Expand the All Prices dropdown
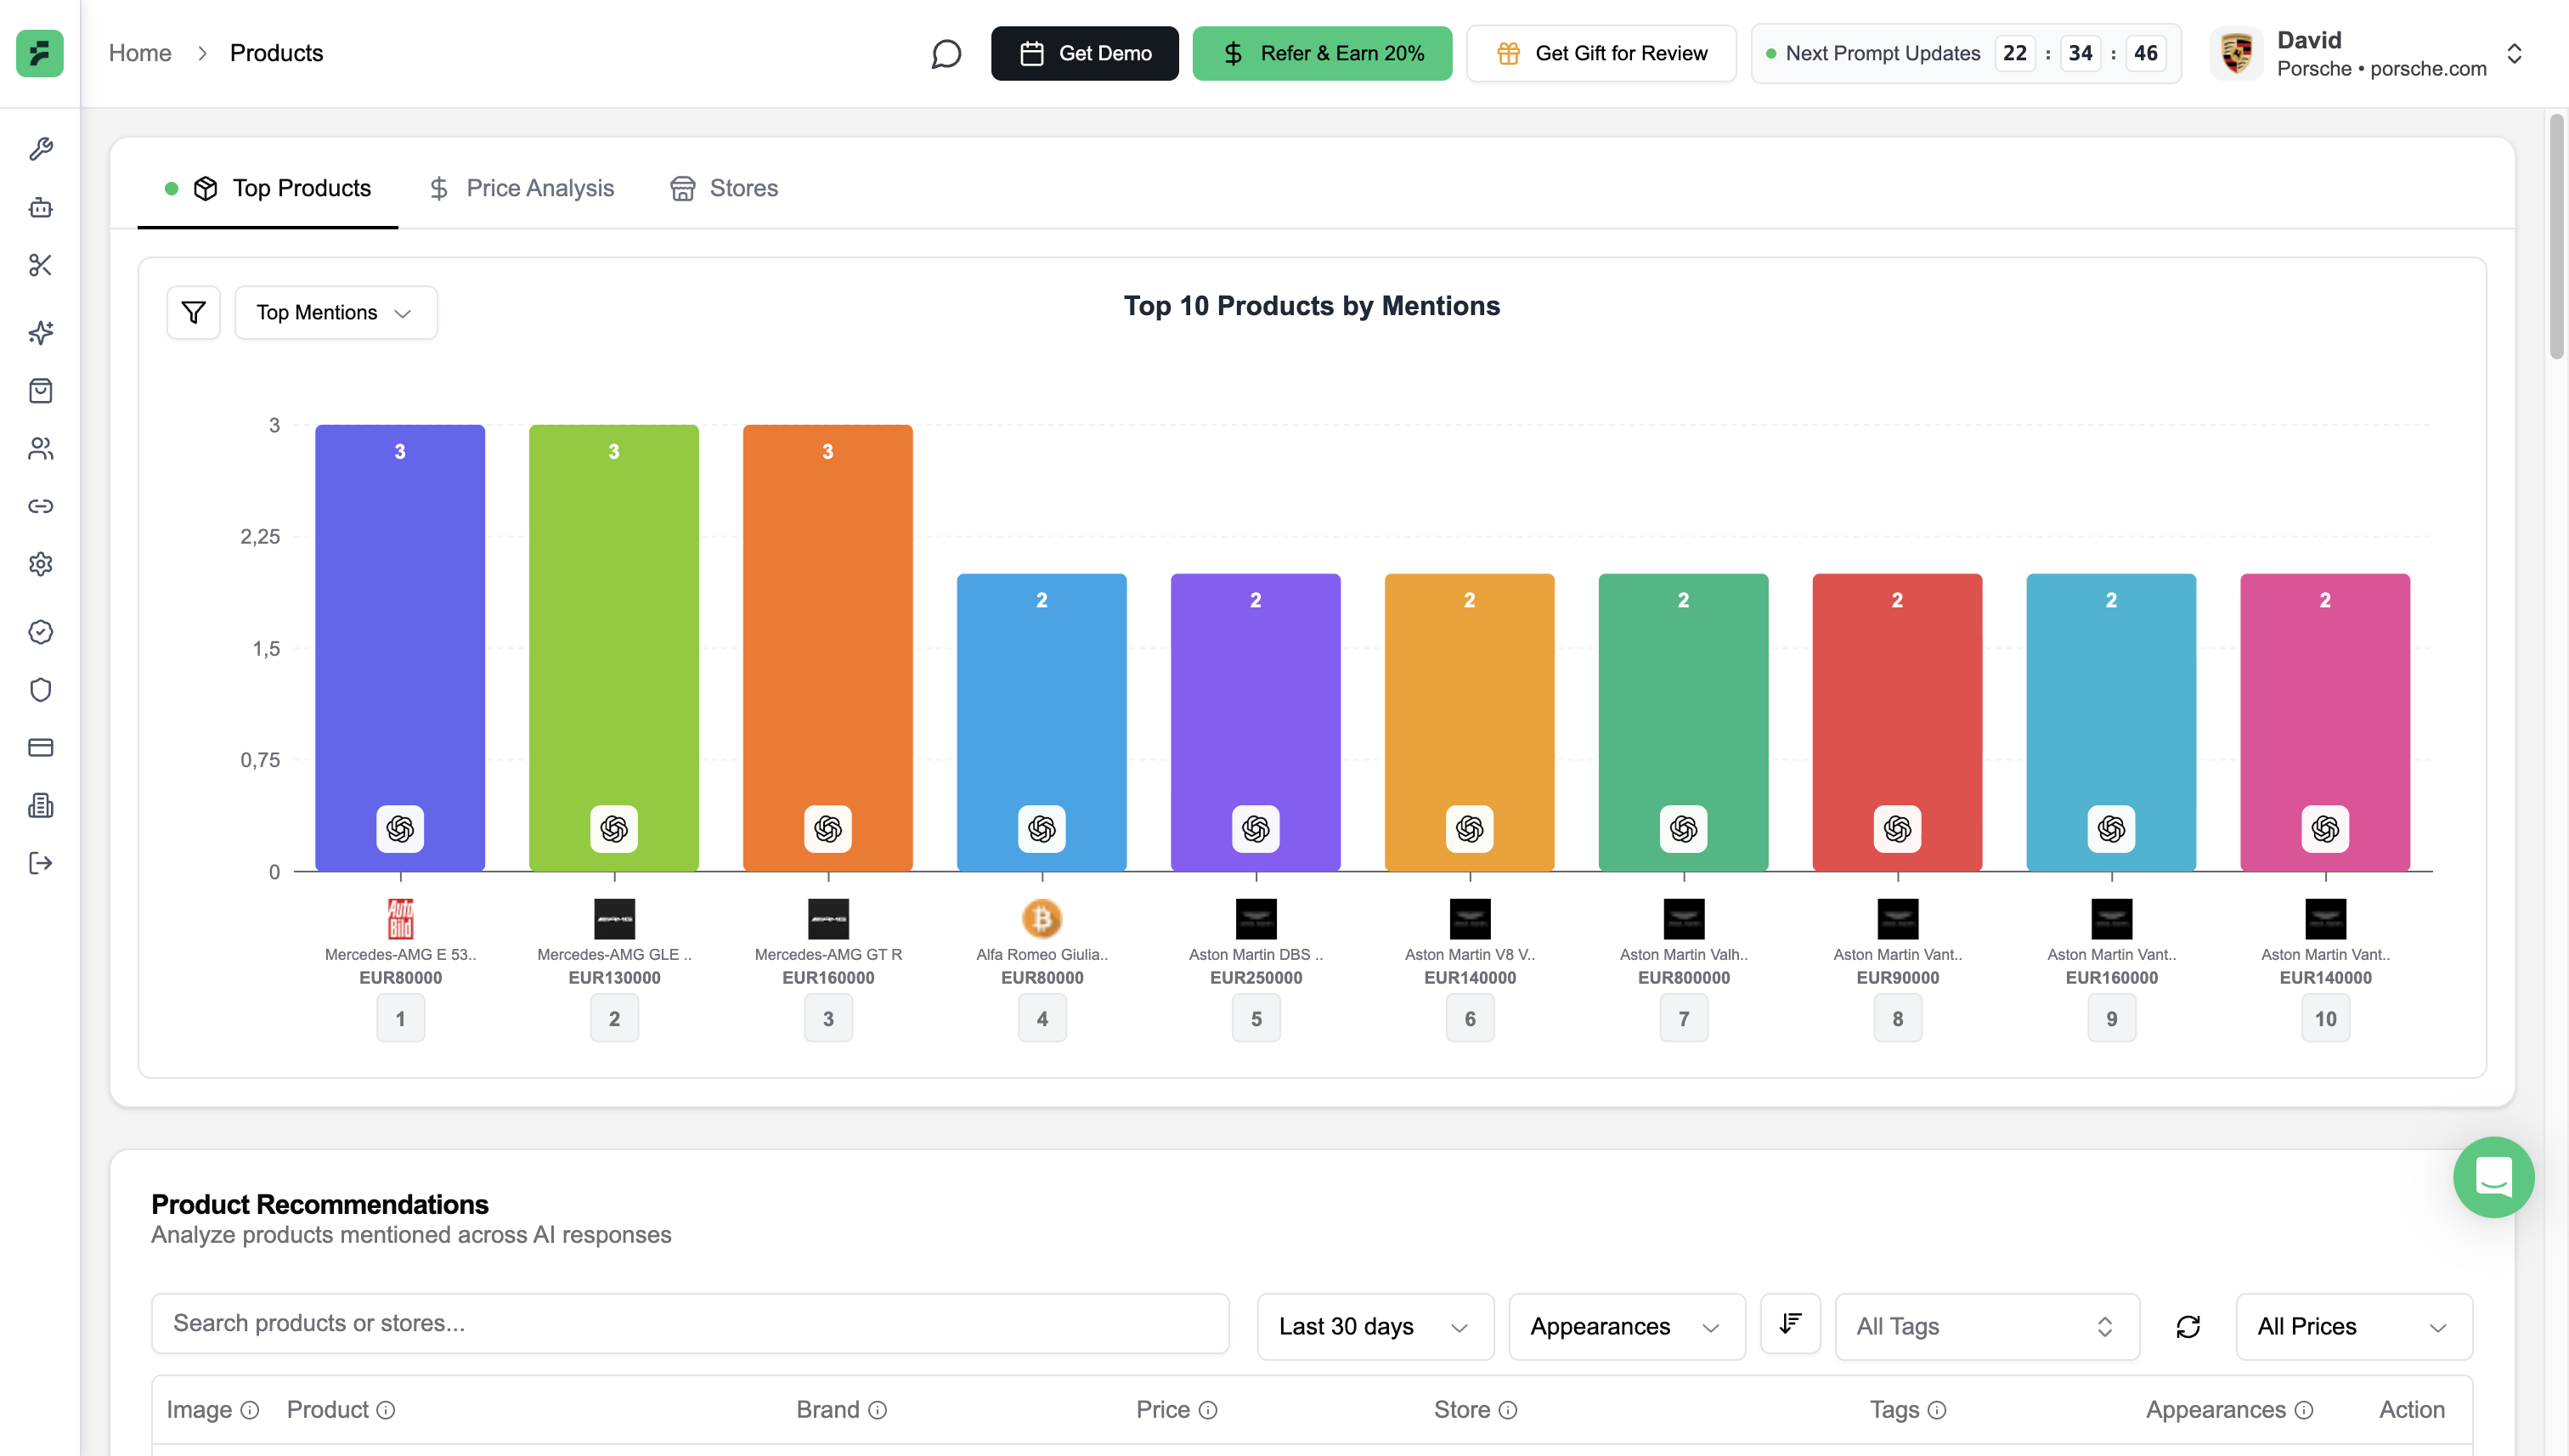This screenshot has width=2569, height=1456. tap(2352, 1326)
